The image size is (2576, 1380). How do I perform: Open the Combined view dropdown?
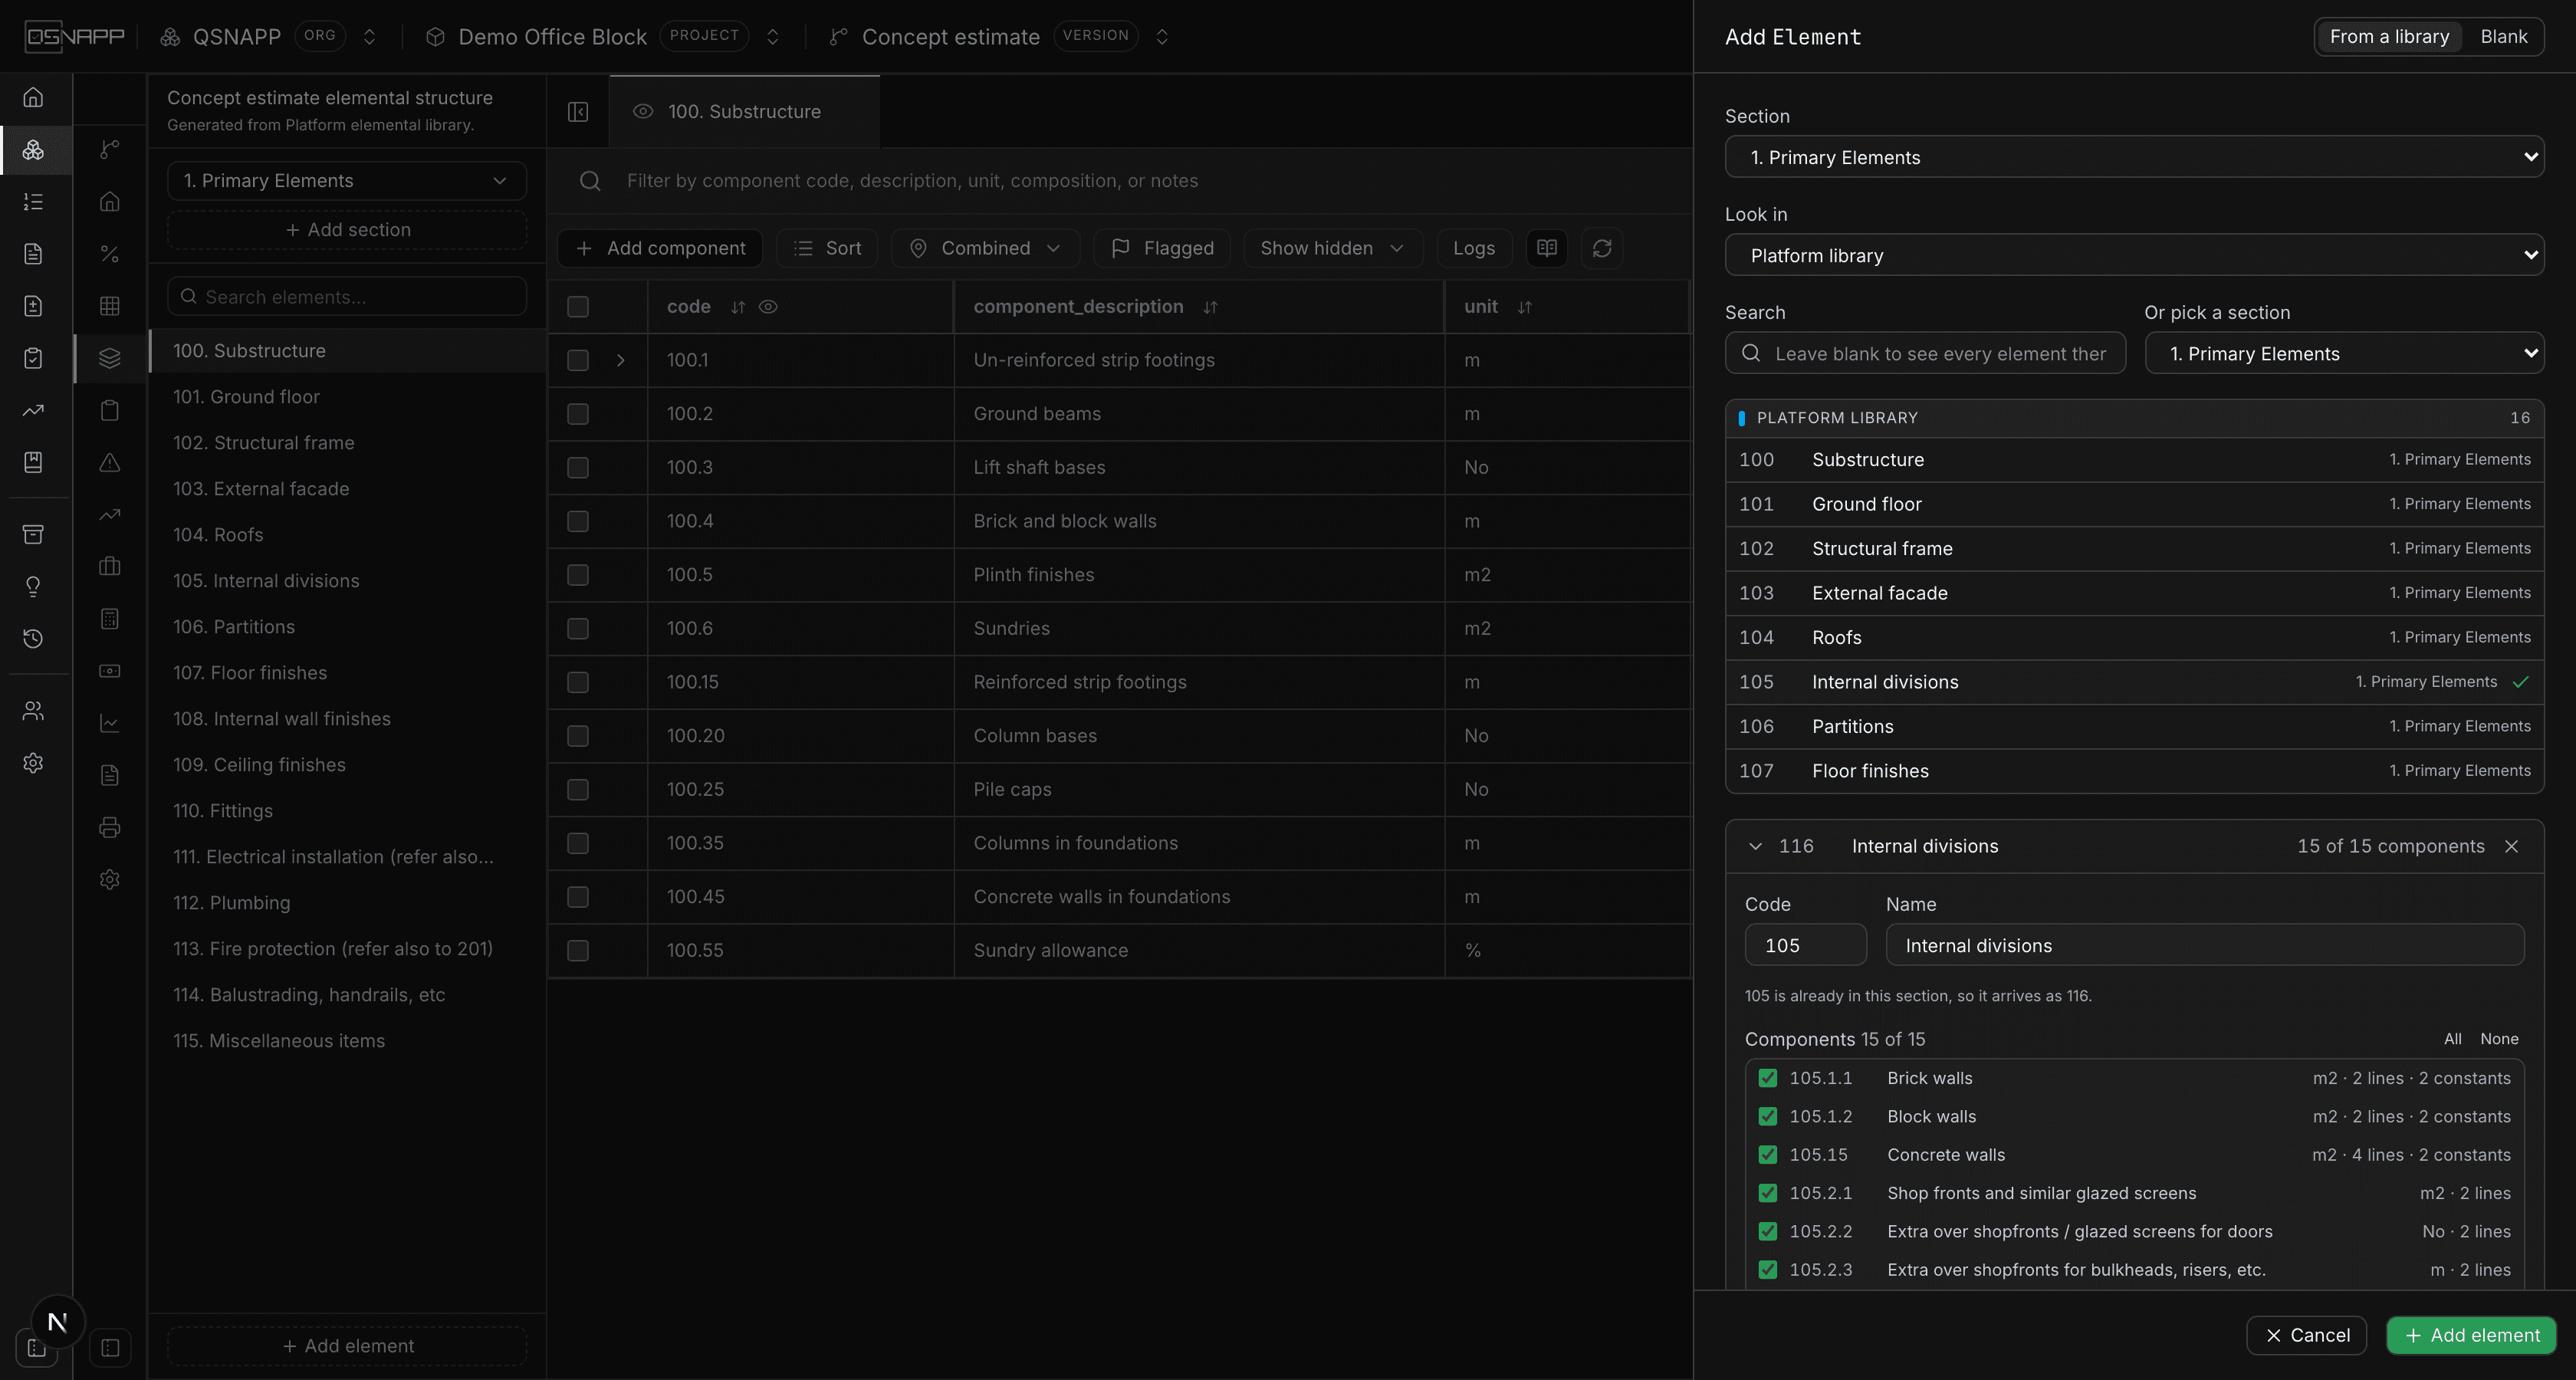click(x=985, y=248)
